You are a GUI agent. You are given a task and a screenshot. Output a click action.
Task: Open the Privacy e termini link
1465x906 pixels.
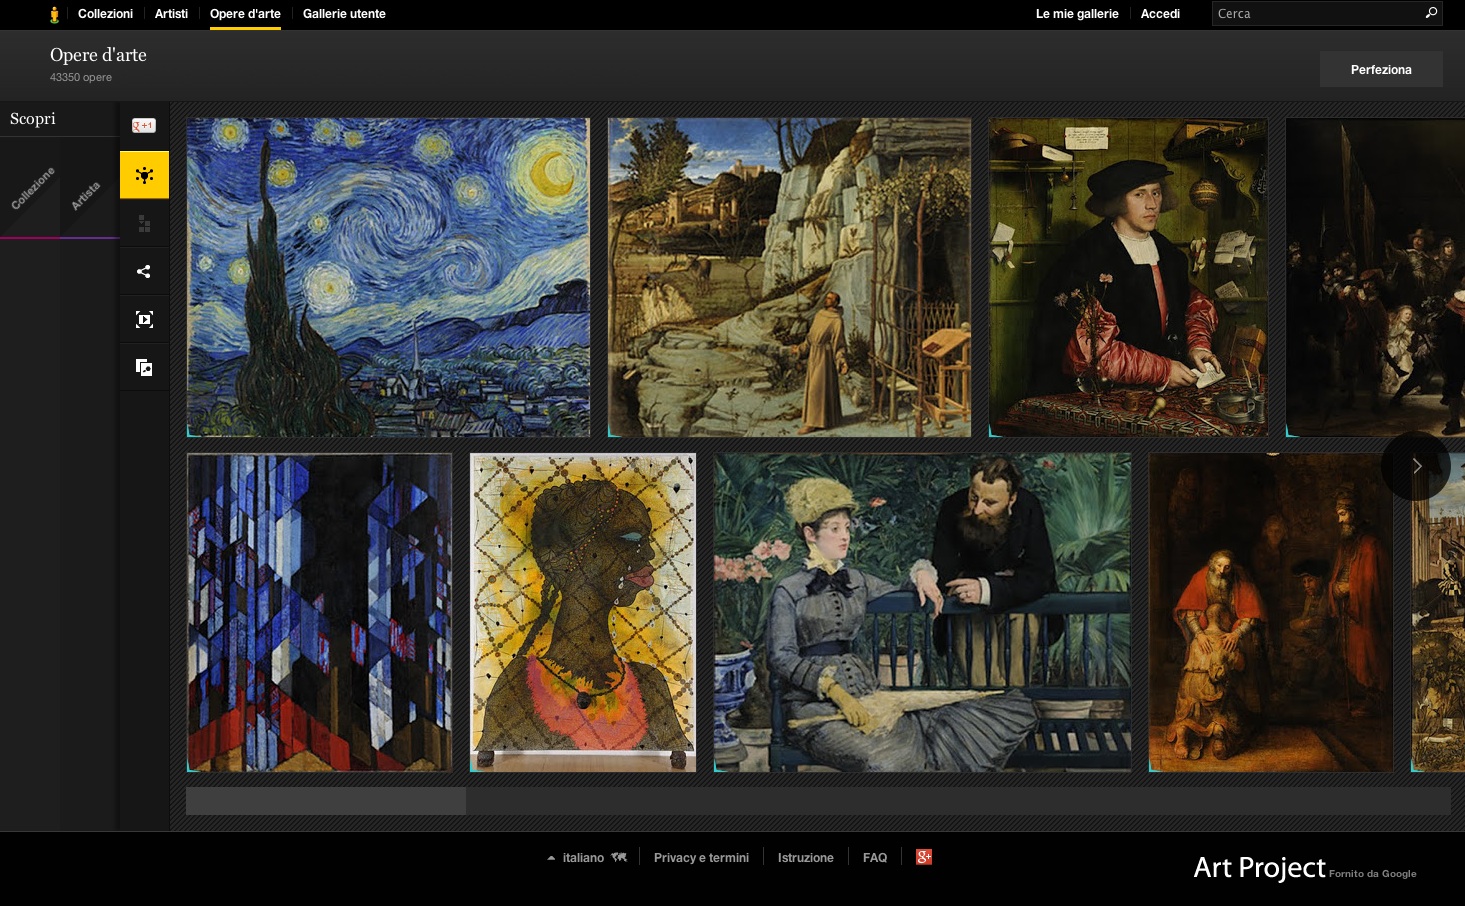point(701,858)
